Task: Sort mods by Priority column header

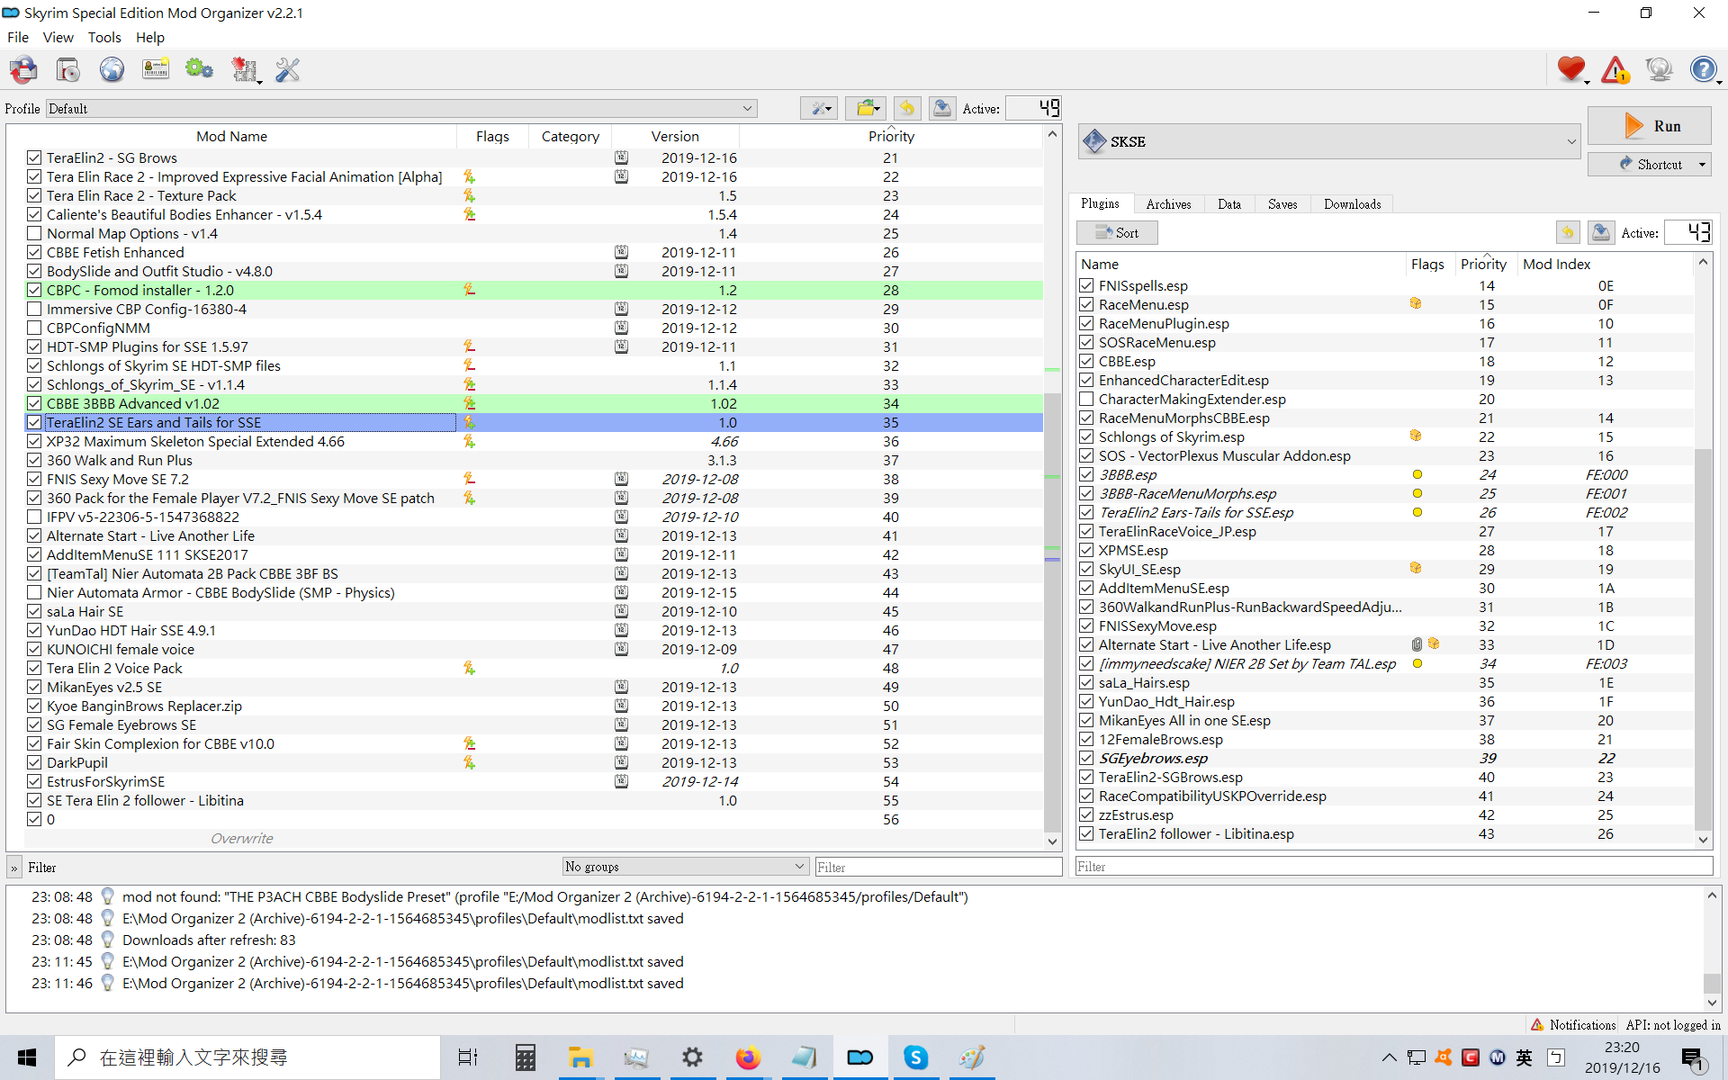Action: 891,136
